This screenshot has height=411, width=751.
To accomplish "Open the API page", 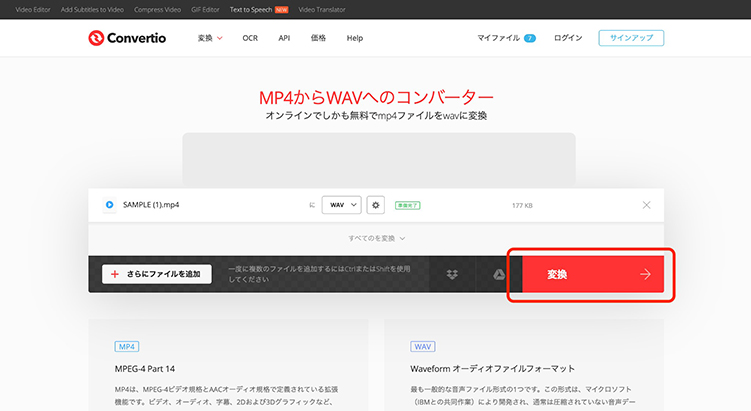I will pyautogui.click(x=284, y=38).
